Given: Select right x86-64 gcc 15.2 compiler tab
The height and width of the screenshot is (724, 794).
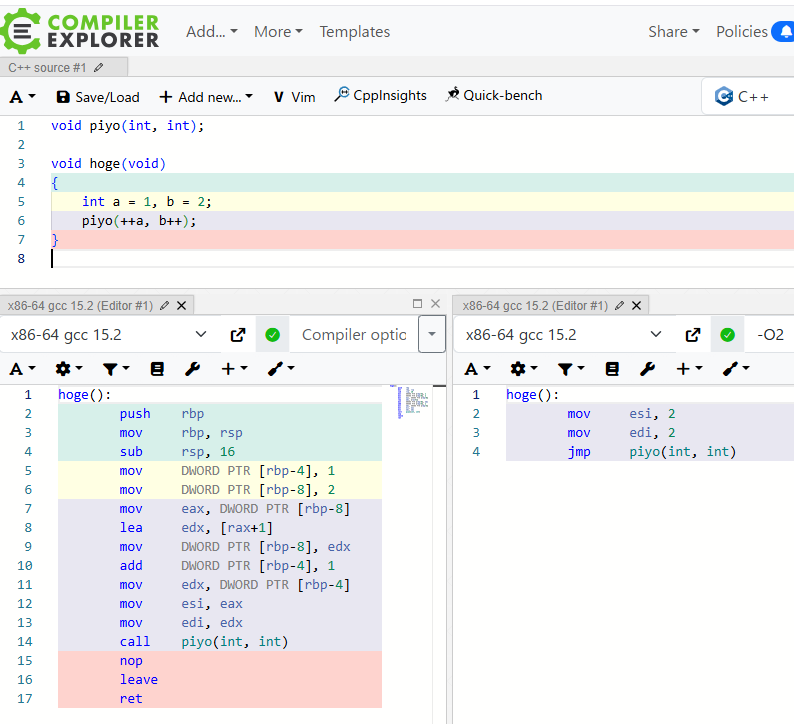Looking at the screenshot, I should tap(535, 305).
